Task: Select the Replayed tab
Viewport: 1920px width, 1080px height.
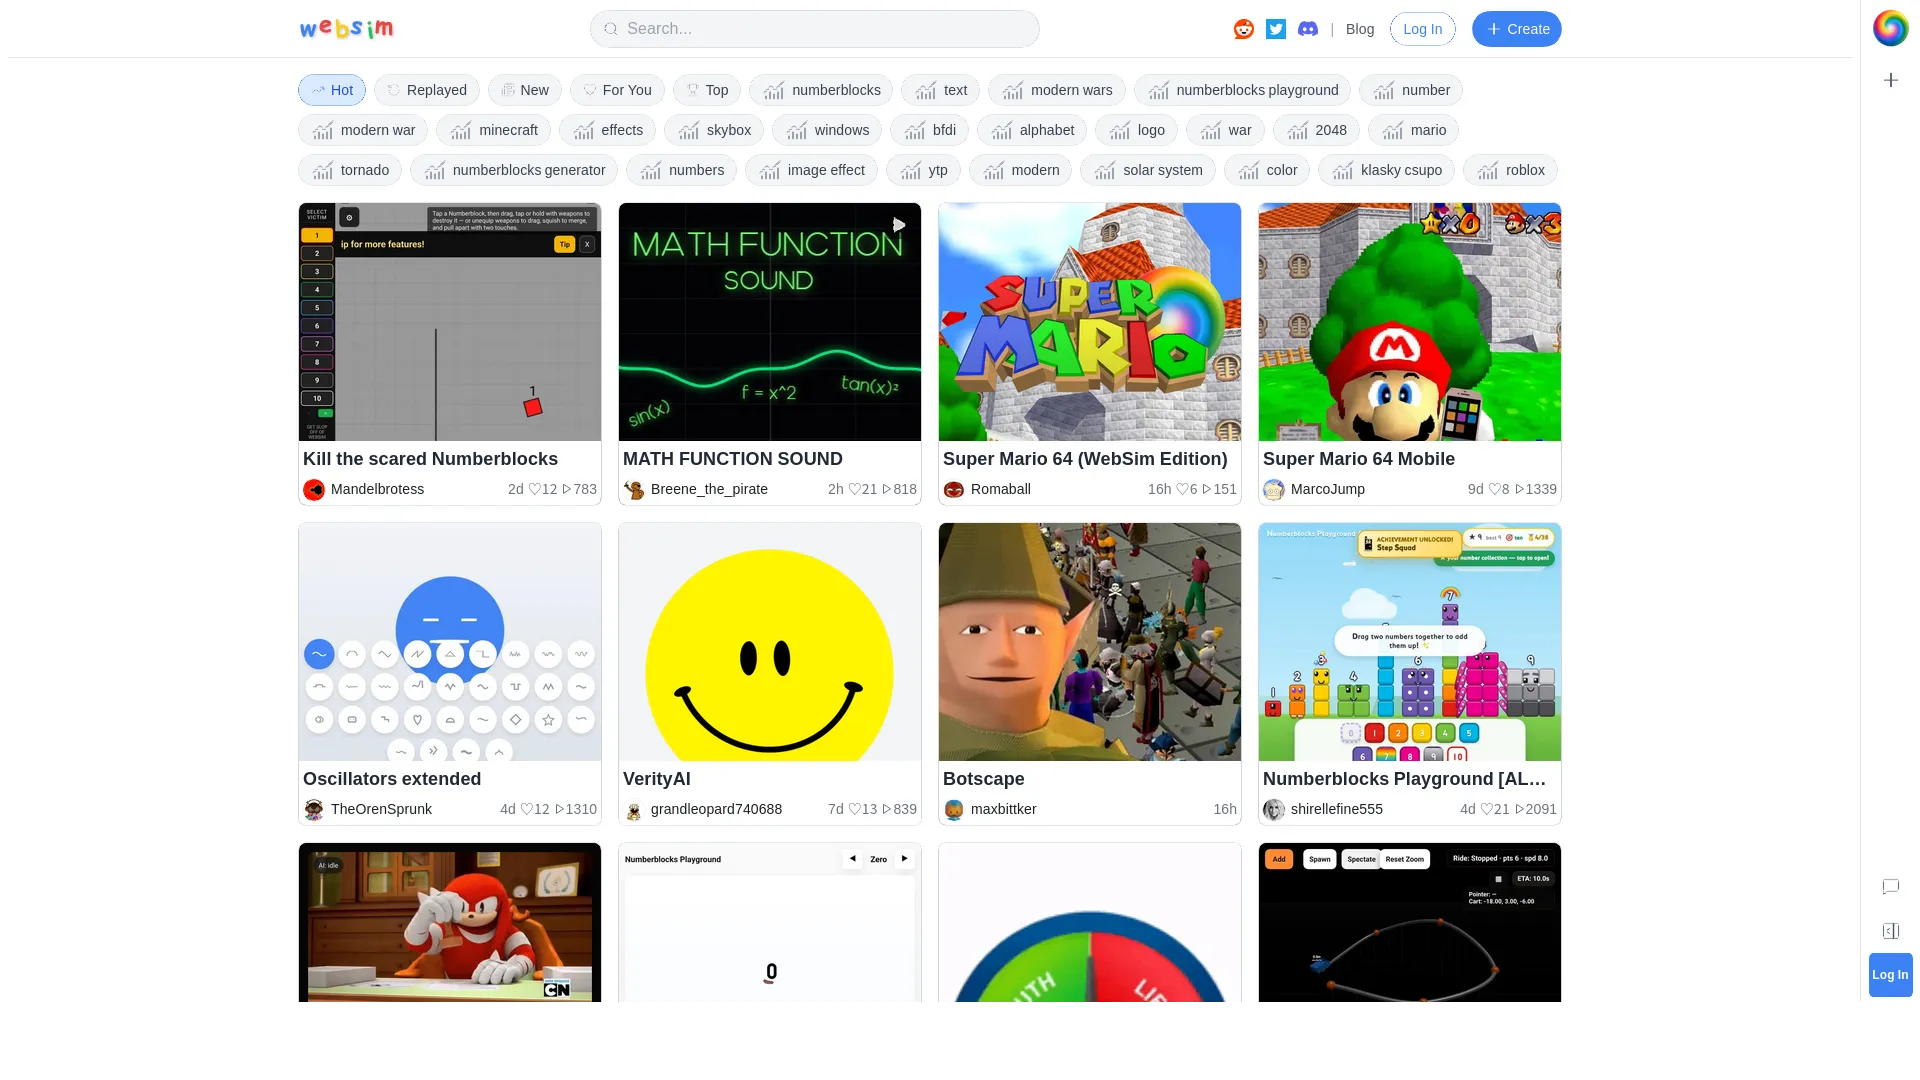Action: [427, 90]
